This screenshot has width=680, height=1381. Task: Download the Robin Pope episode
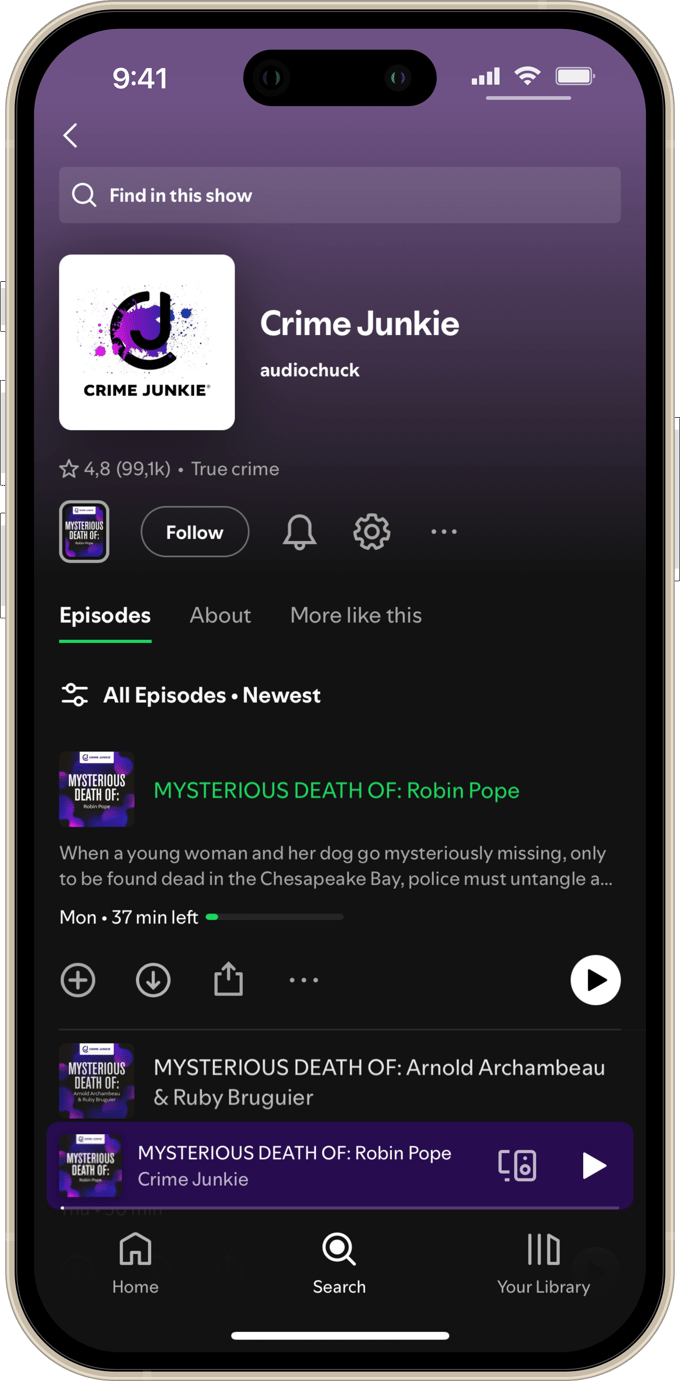coord(153,980)
